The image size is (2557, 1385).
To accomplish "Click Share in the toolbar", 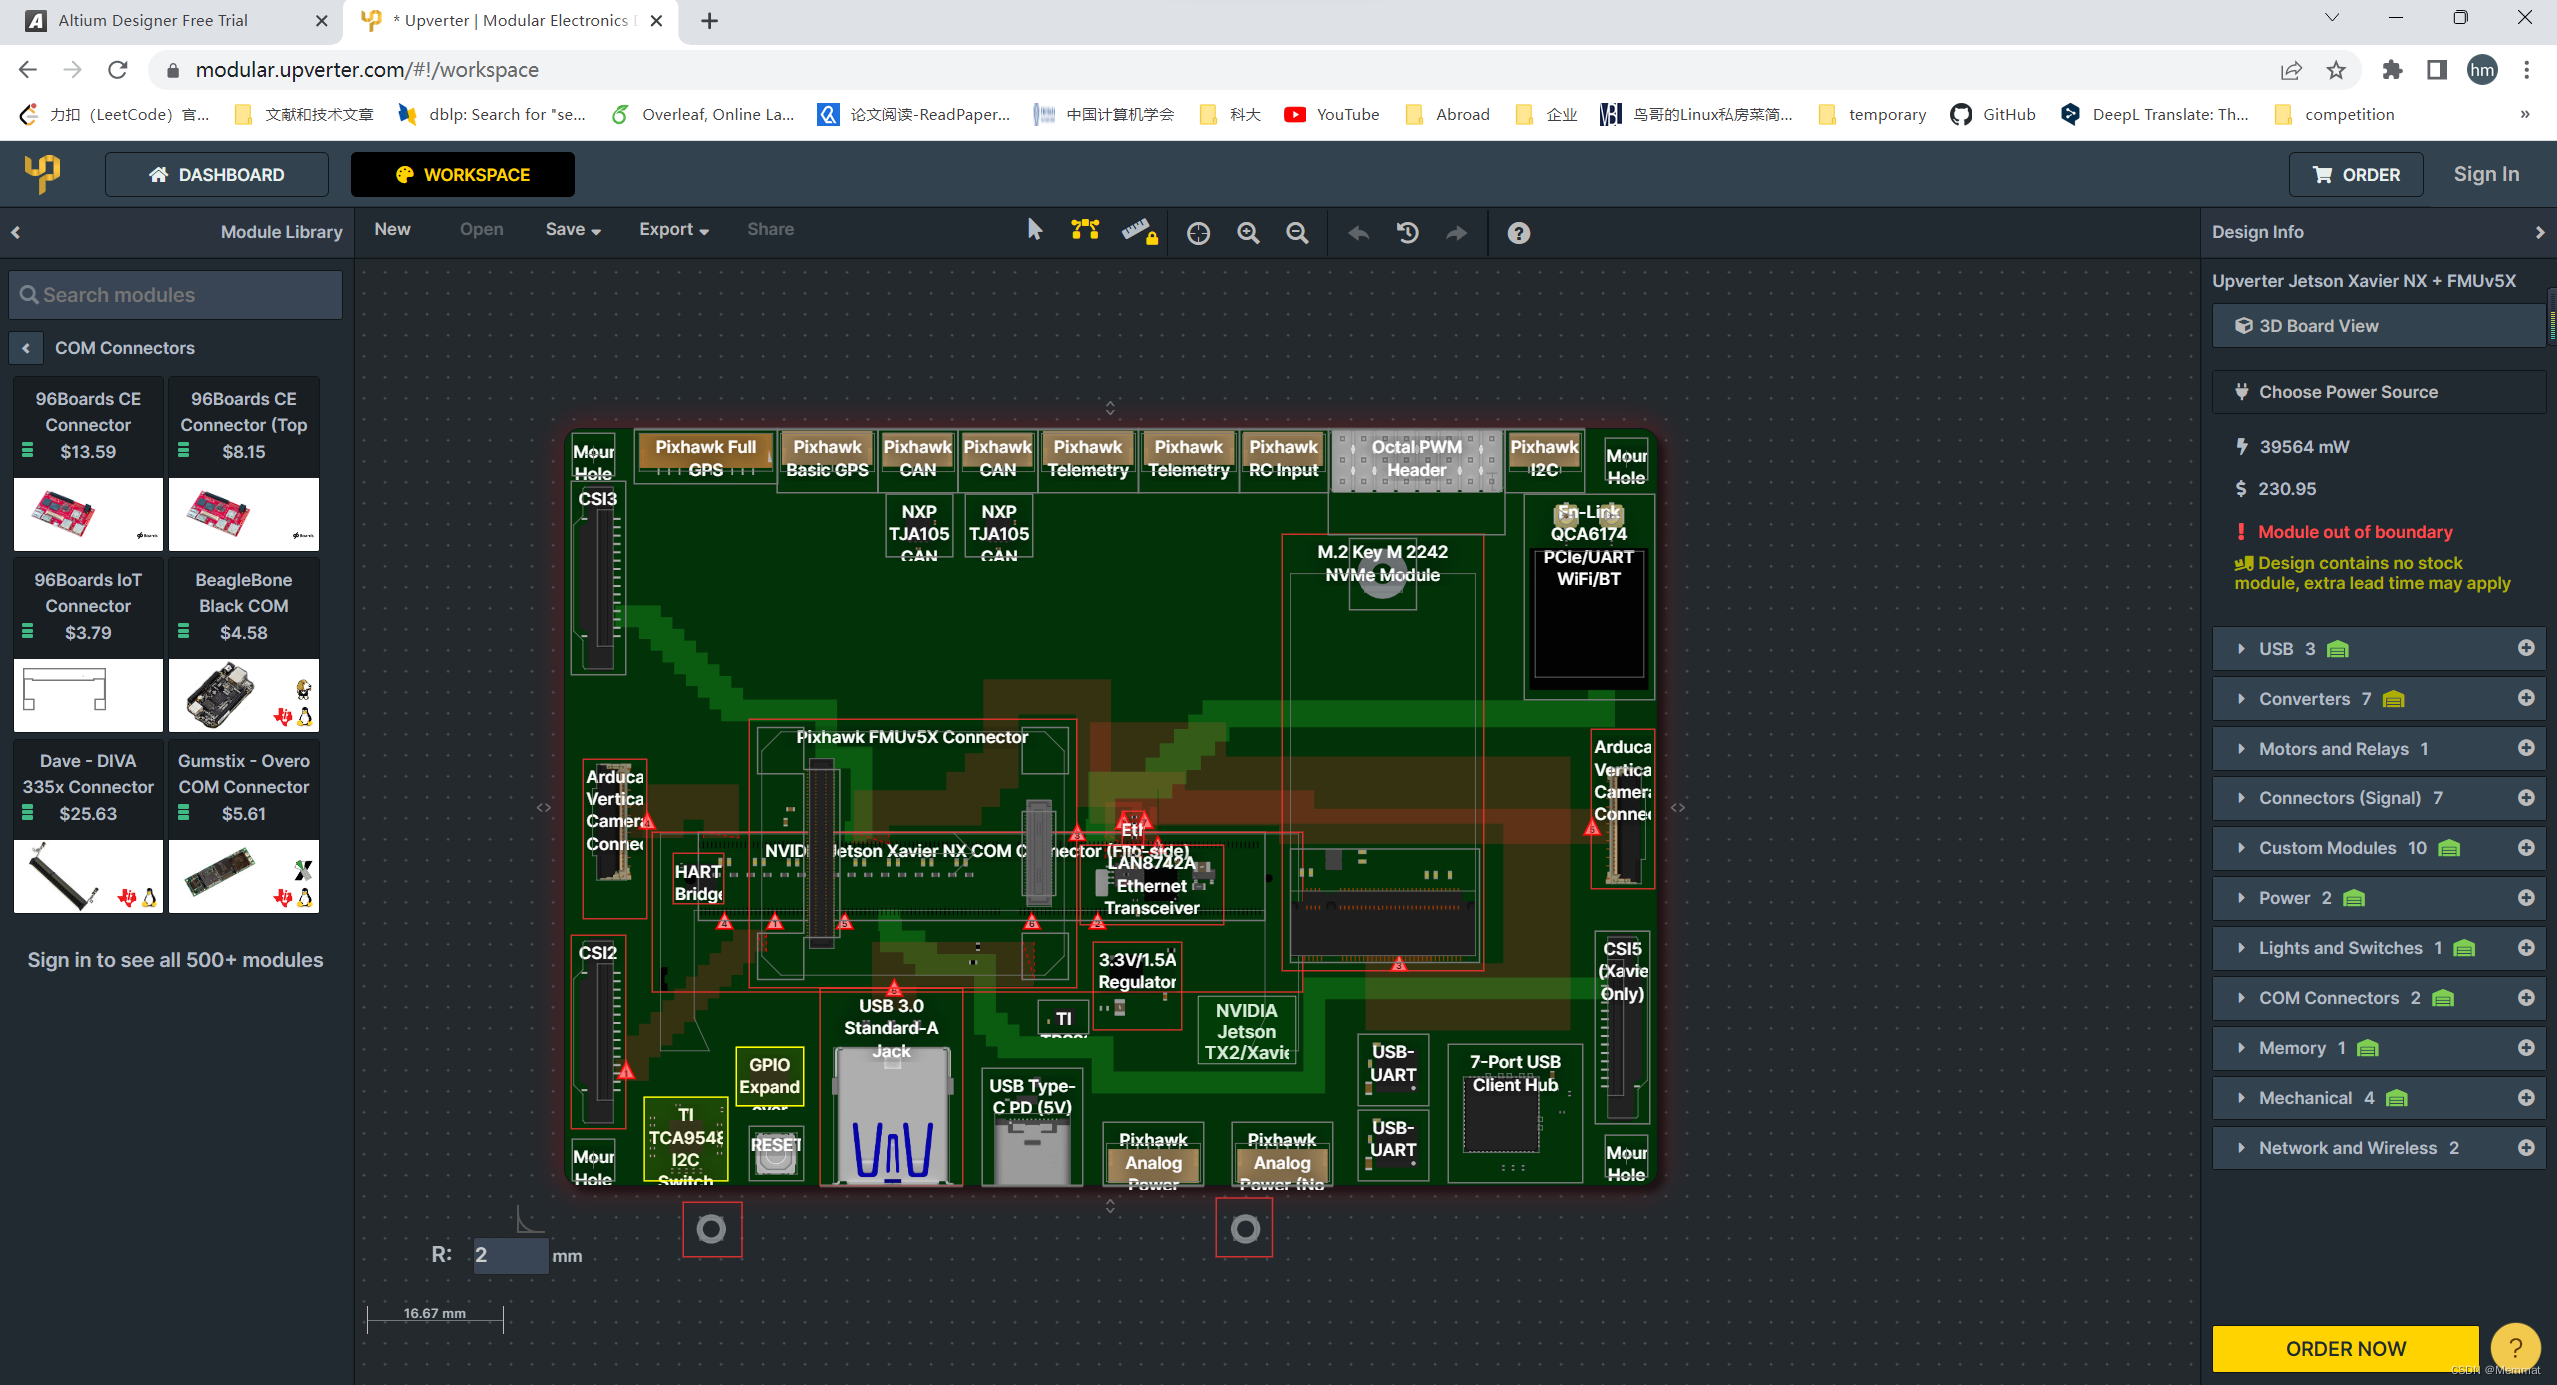I will pos(770,230).
